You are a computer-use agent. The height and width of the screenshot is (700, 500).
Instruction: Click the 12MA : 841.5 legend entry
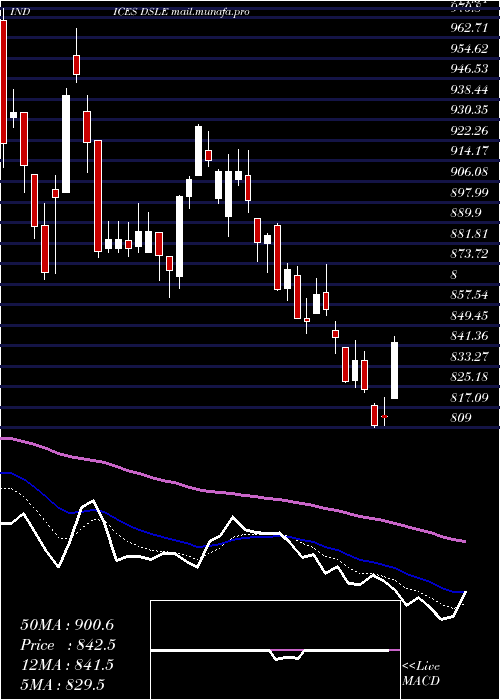pyautogui.click(x=67, y=665)
